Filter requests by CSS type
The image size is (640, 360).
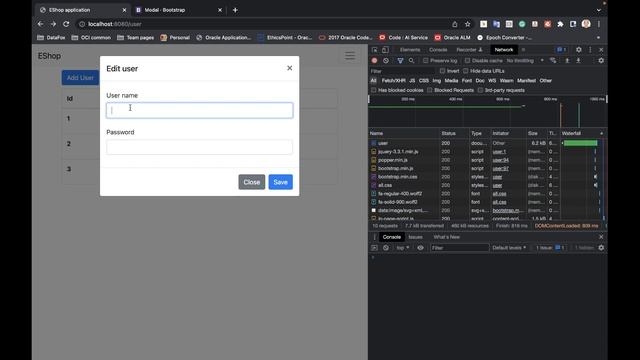click(424, 81)
